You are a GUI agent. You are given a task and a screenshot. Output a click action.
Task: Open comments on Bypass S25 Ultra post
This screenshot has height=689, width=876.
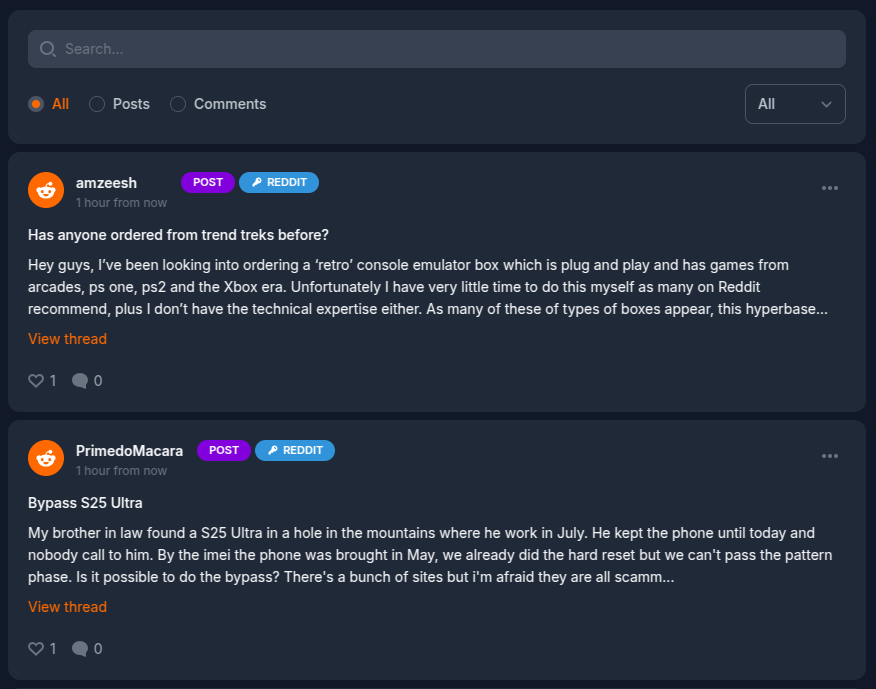tap(80, 649)
